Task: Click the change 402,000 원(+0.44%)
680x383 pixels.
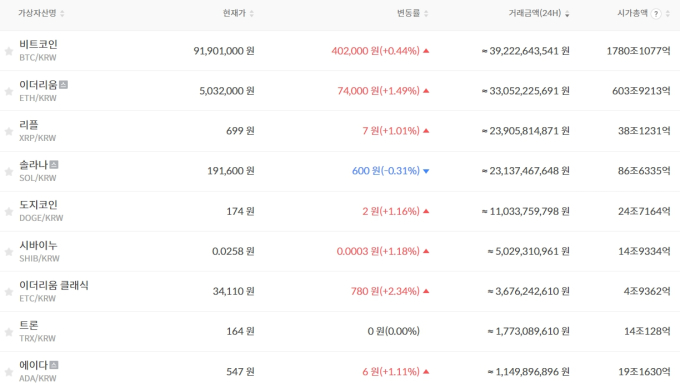Action: pyautogui.click(x=376, y=51)
